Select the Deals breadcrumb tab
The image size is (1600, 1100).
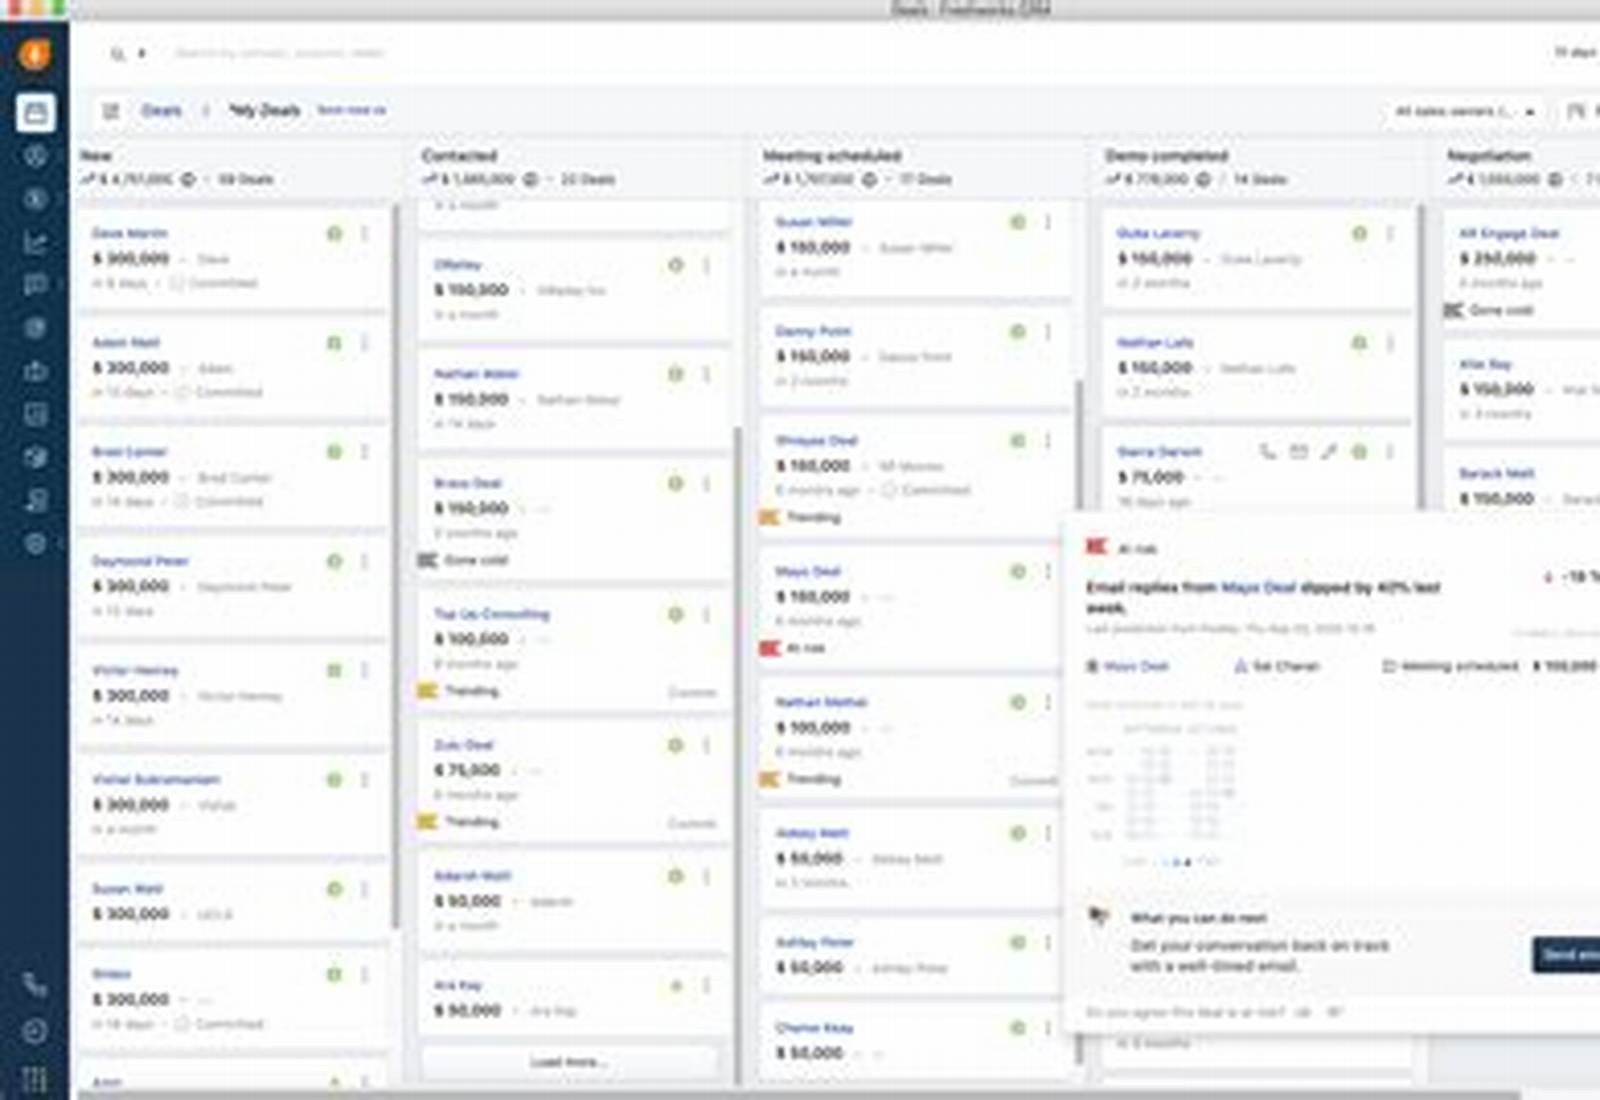pyautogui.click(x=161, y=110)
